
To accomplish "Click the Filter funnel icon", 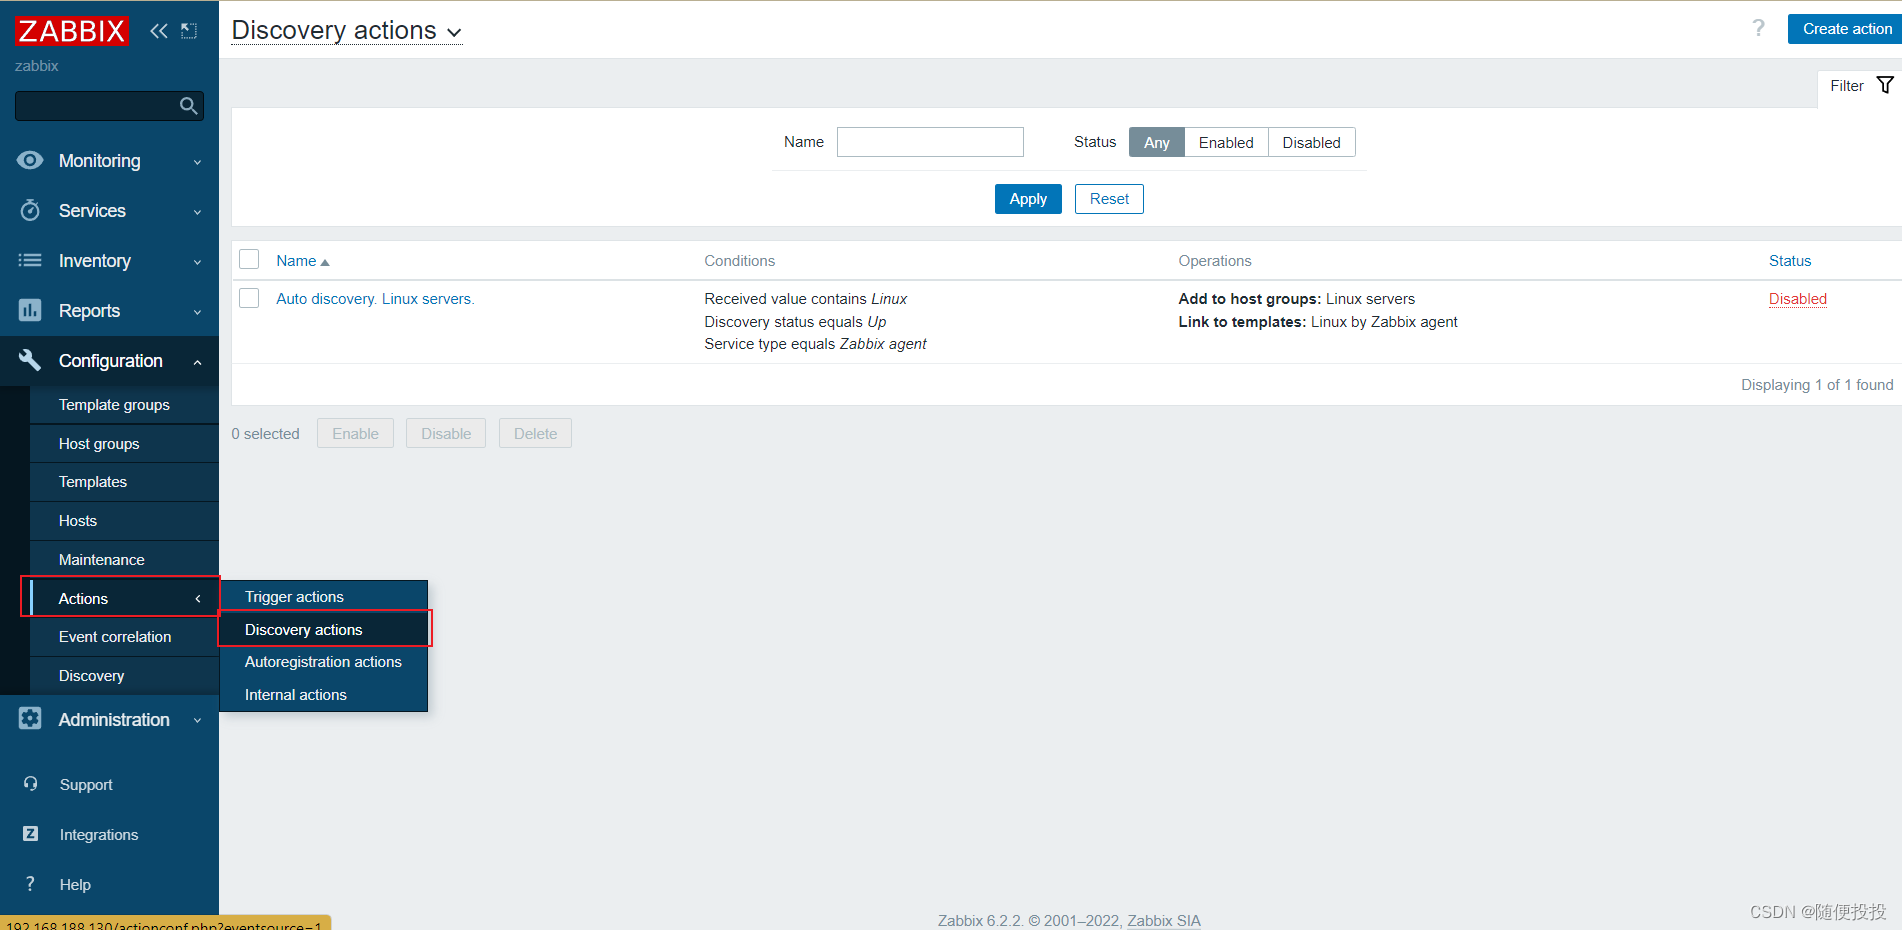I will pyautogui.click(x=1885, y=85).
